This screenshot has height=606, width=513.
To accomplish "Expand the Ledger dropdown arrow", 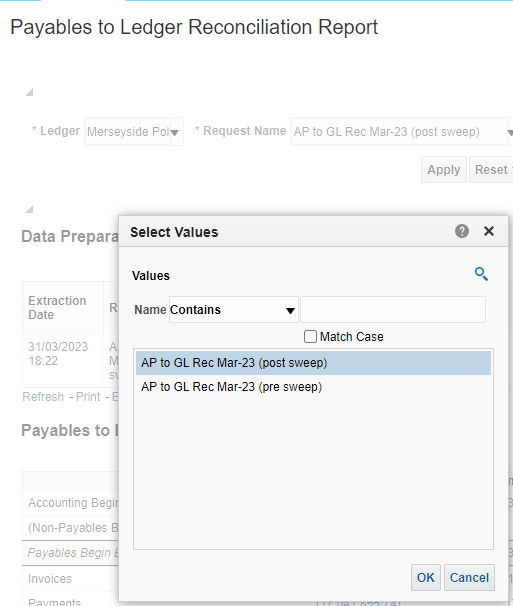I will pos(175,133).
